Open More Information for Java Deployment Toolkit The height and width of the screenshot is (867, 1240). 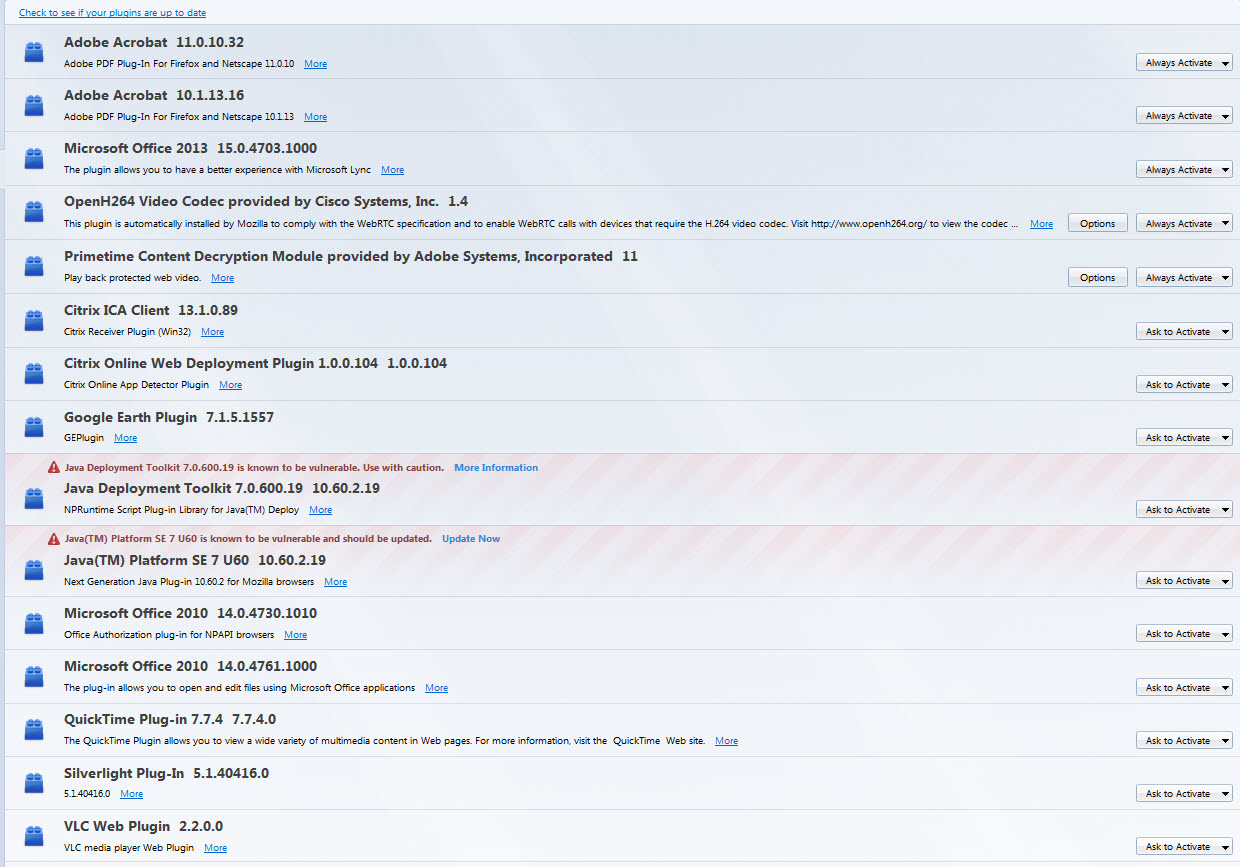click(x=496, y=467)
